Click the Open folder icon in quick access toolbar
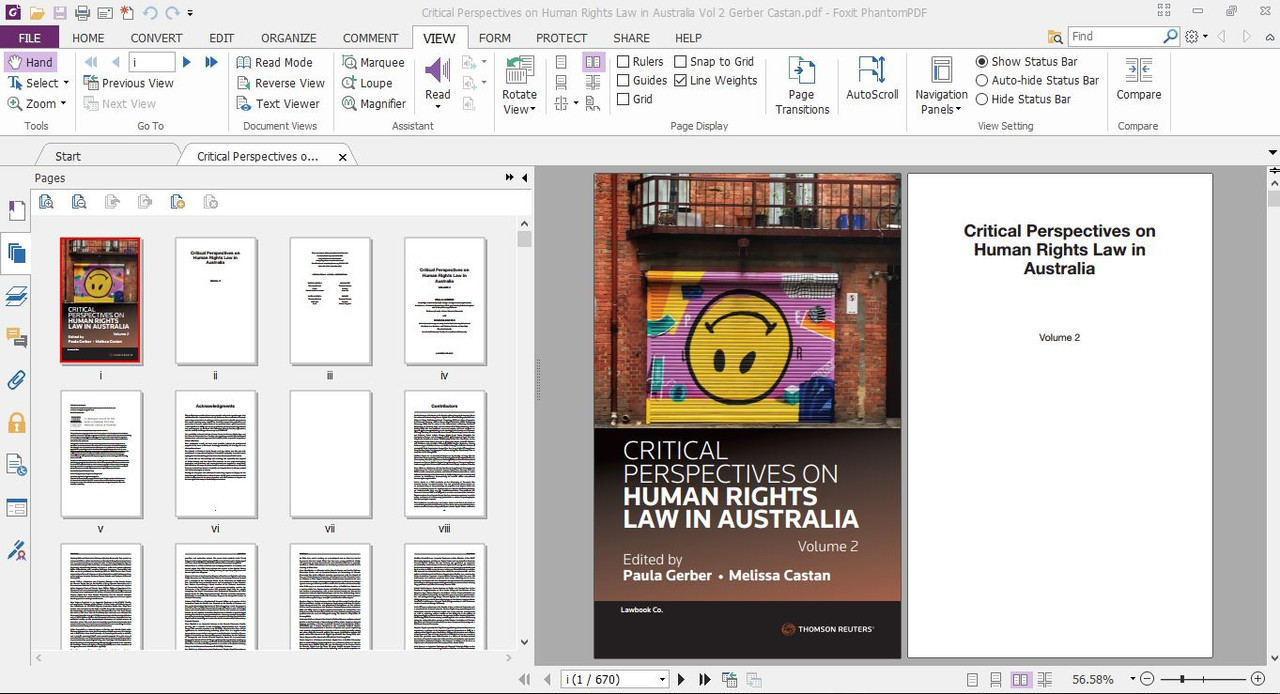Image resolution: width=1280 pixels, height=694 pixels. coord(37,13)
